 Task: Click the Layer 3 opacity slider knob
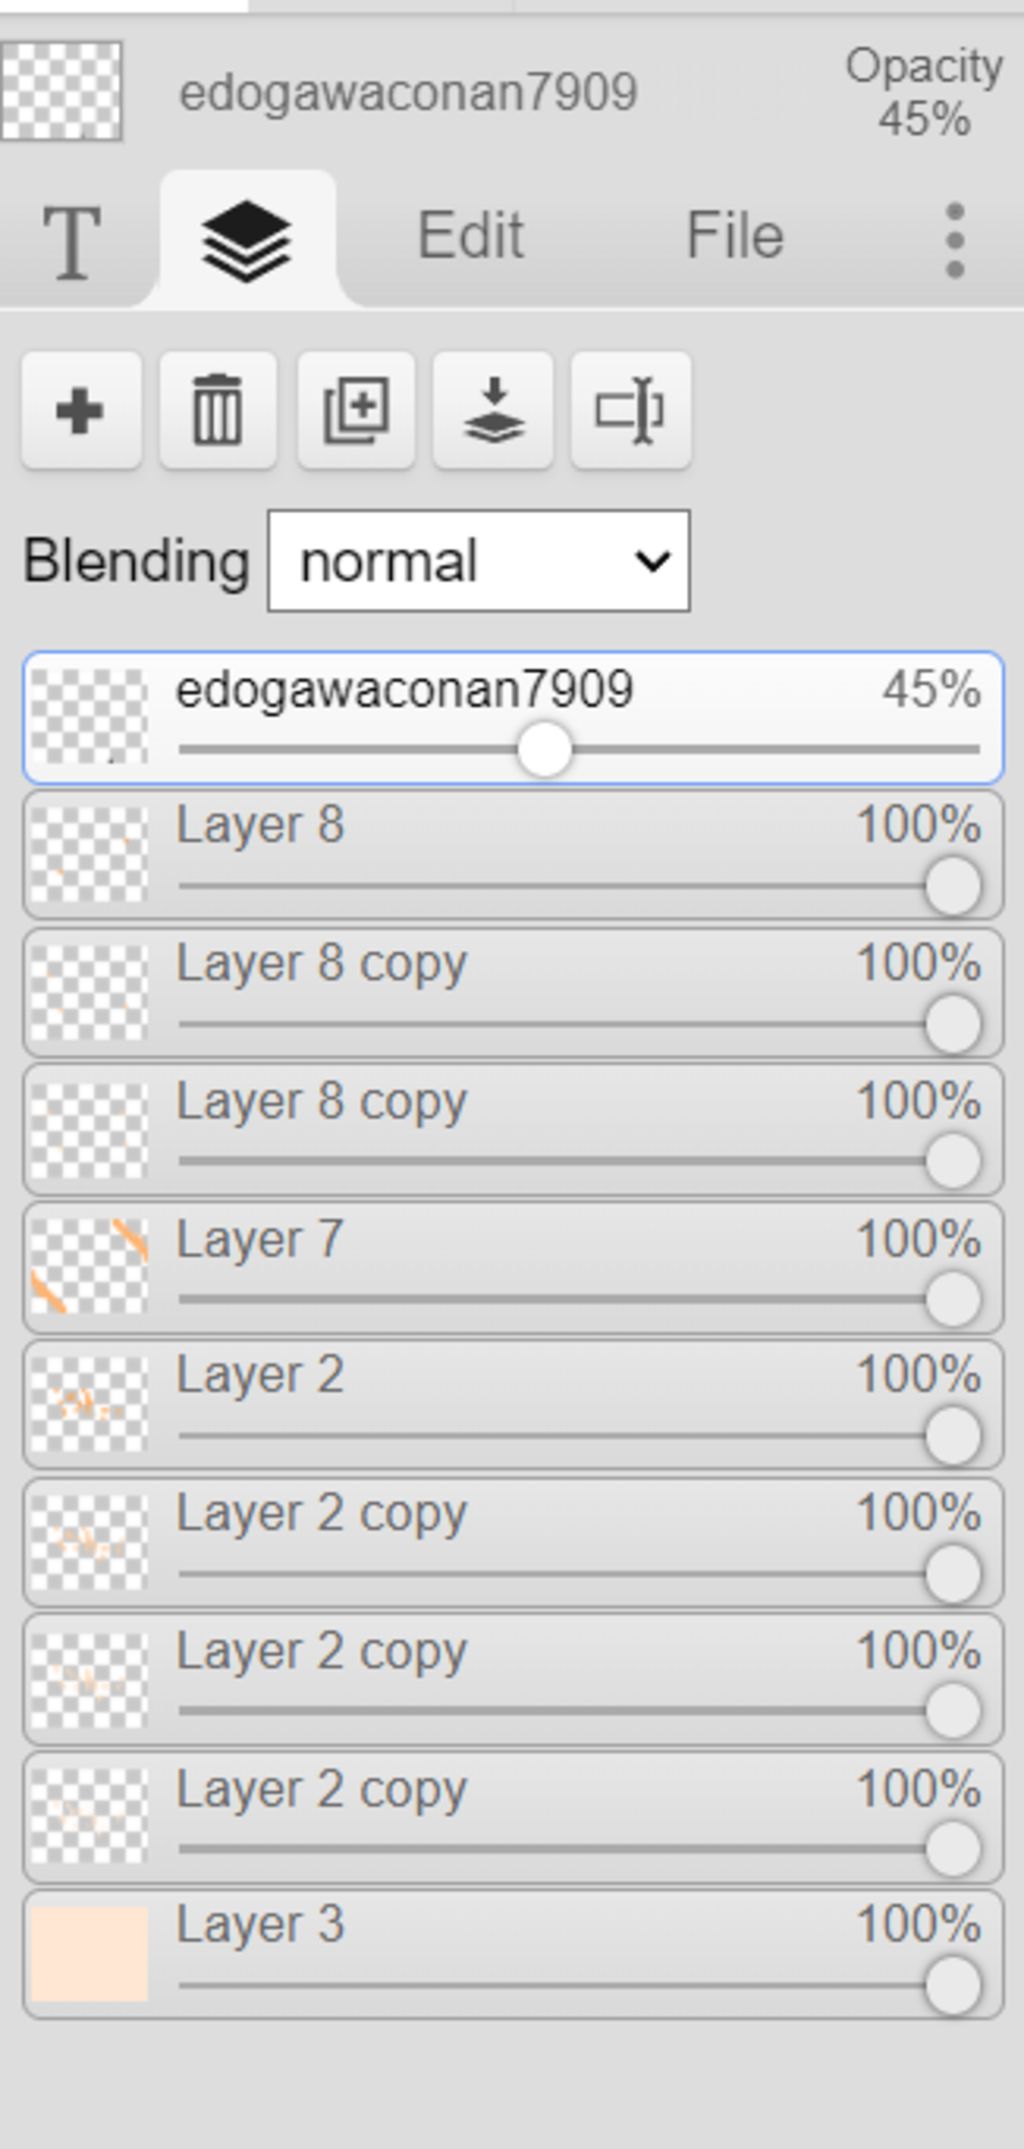[952, 1985]
